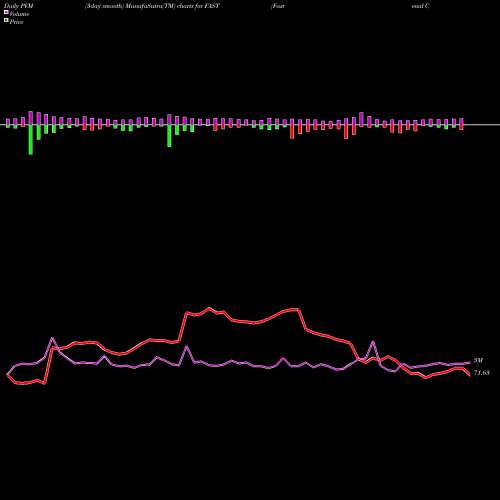500x500 pixels.
Task: Click the '71.68' price value label
Action: 482,373
